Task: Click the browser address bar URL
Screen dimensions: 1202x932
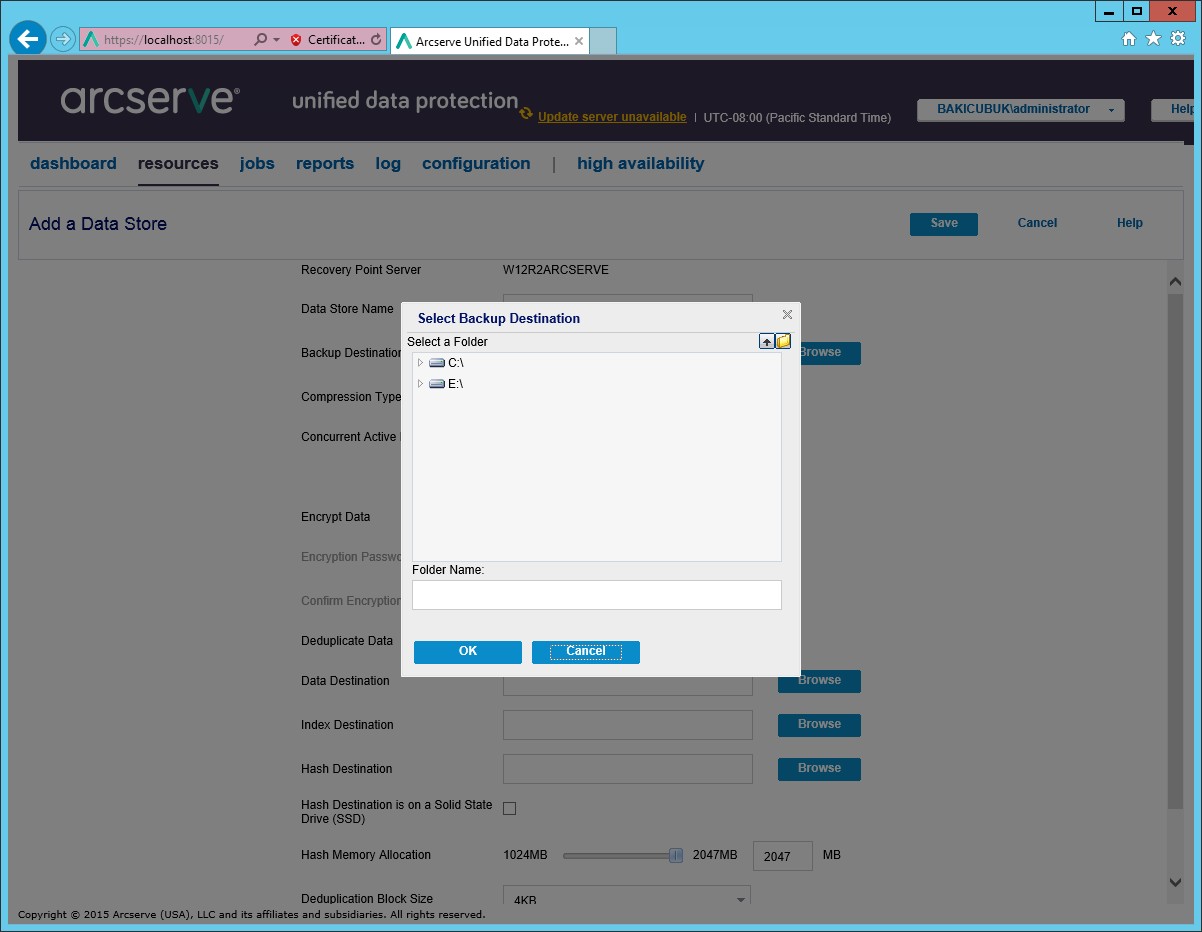Action: click(x=163, y=40)
